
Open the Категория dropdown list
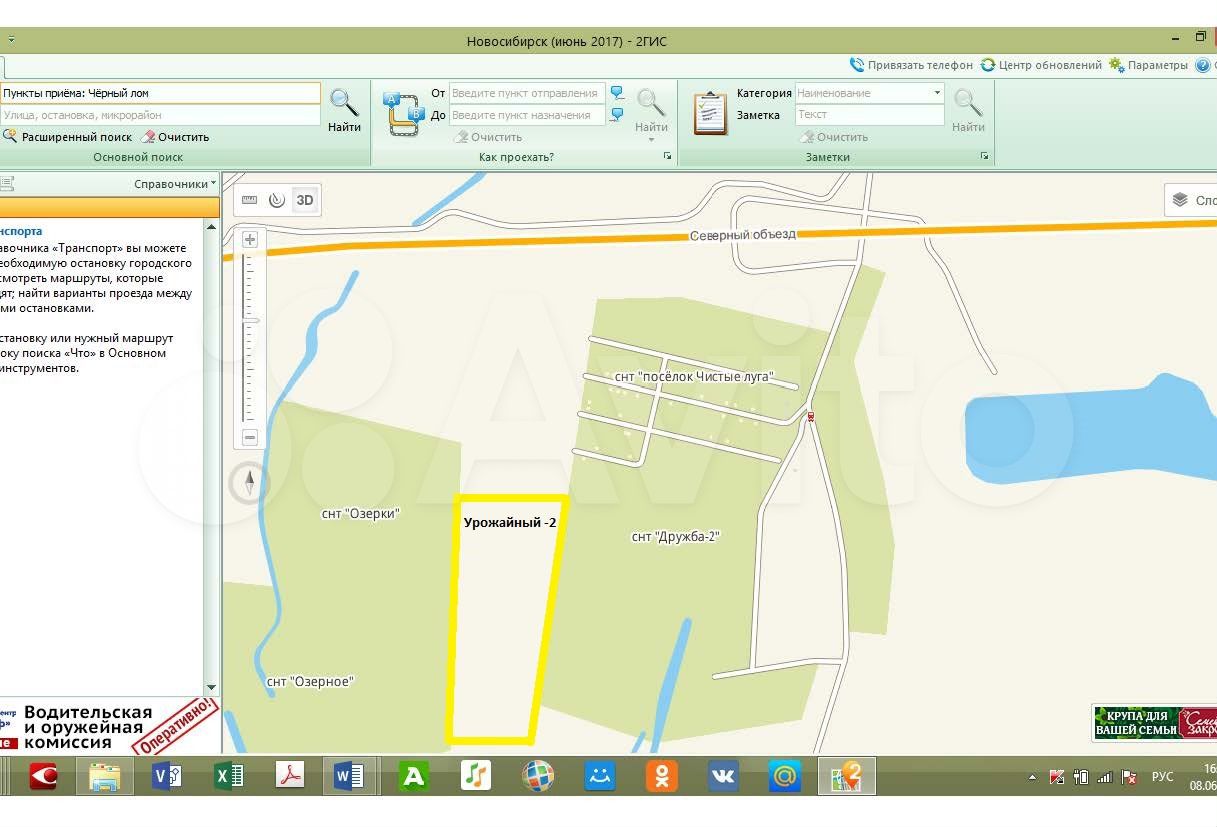click(x=937, y=93)
